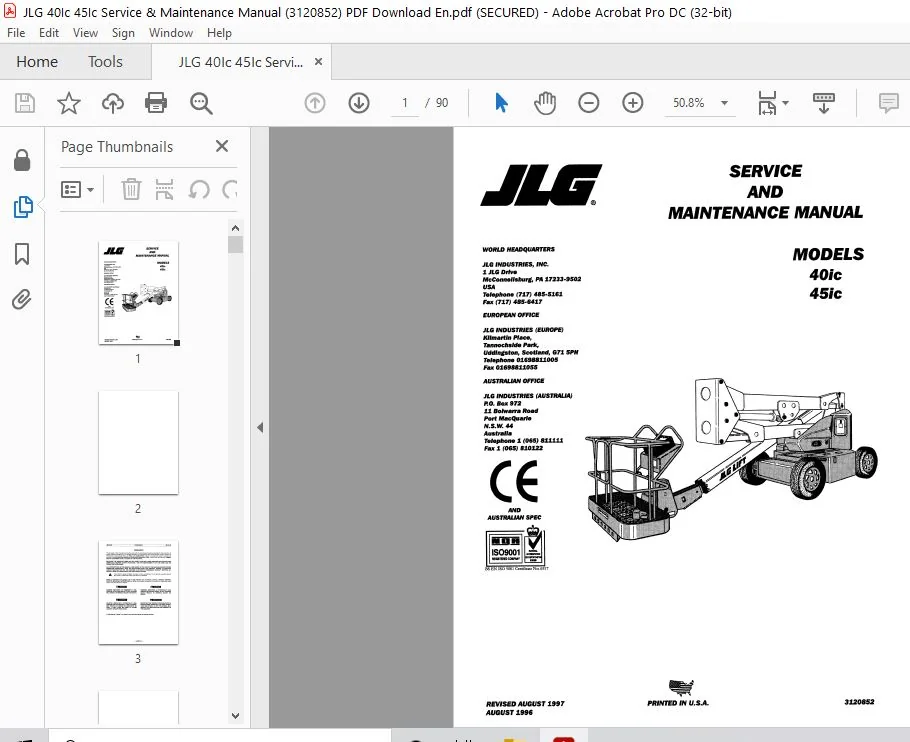
Task: Open Attachments paperclip icon
Action: click(21, 300)
